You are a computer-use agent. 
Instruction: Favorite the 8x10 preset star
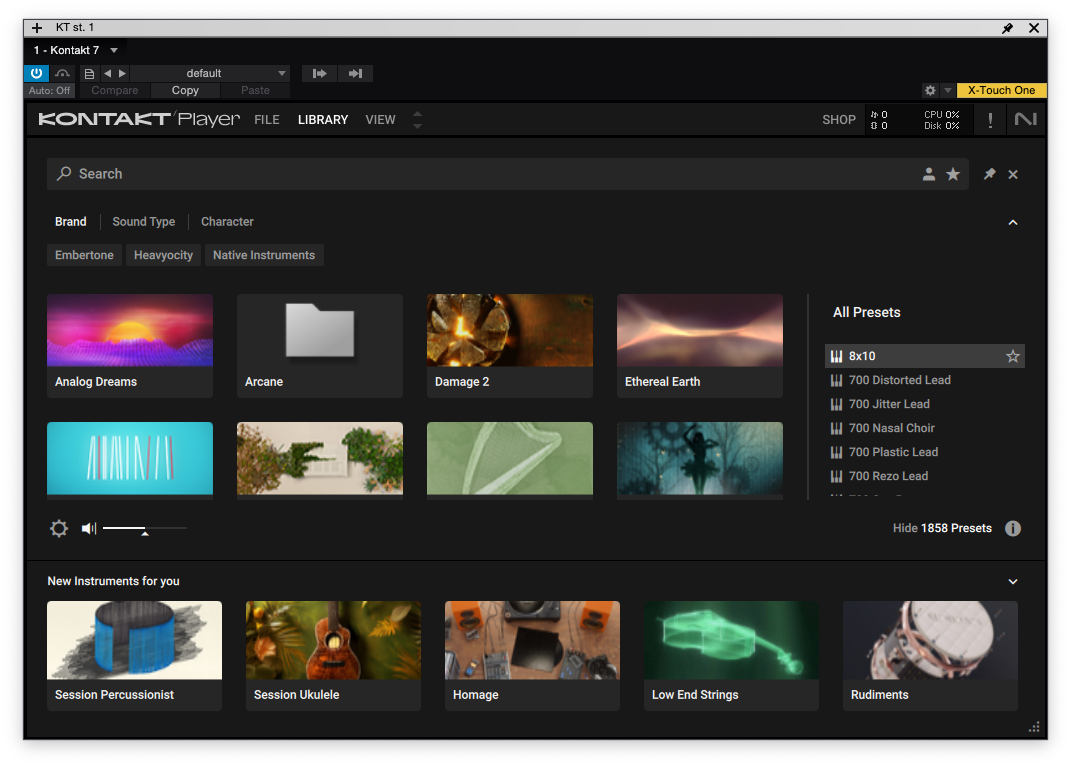click(1012, 356)
